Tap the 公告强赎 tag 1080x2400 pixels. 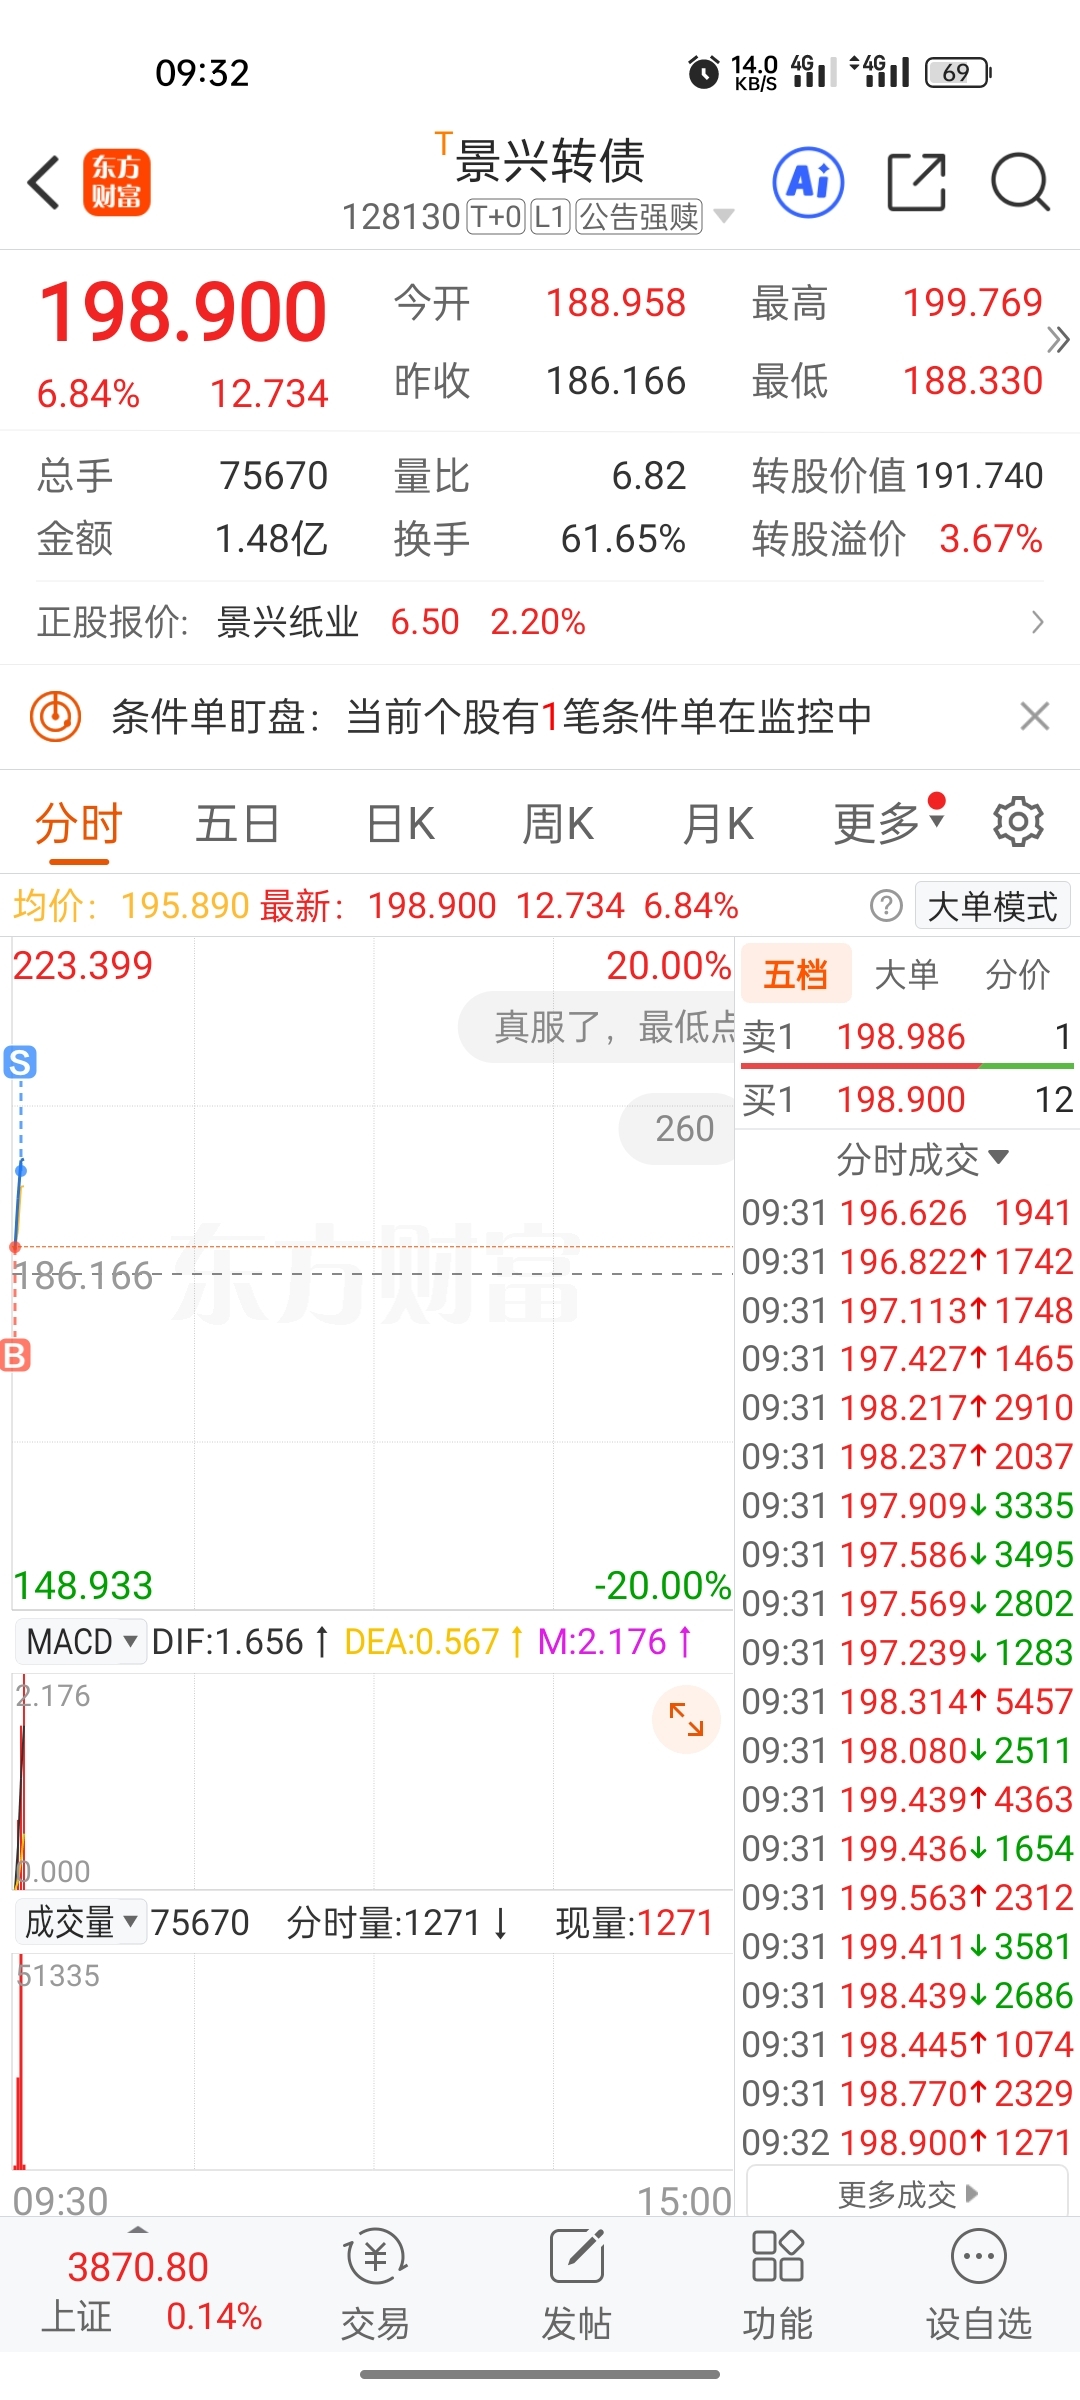pyautogui.click(x=639, y=216)
